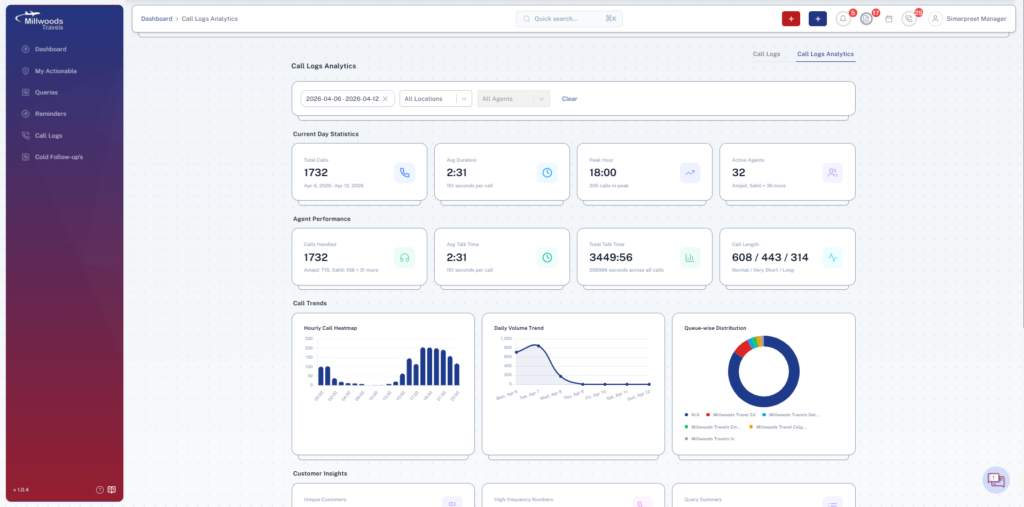Image resolution: width=1024 pixels, height=507 pixels.
Task: Open the chat support icon at bottom right
Action: (996, 480)
